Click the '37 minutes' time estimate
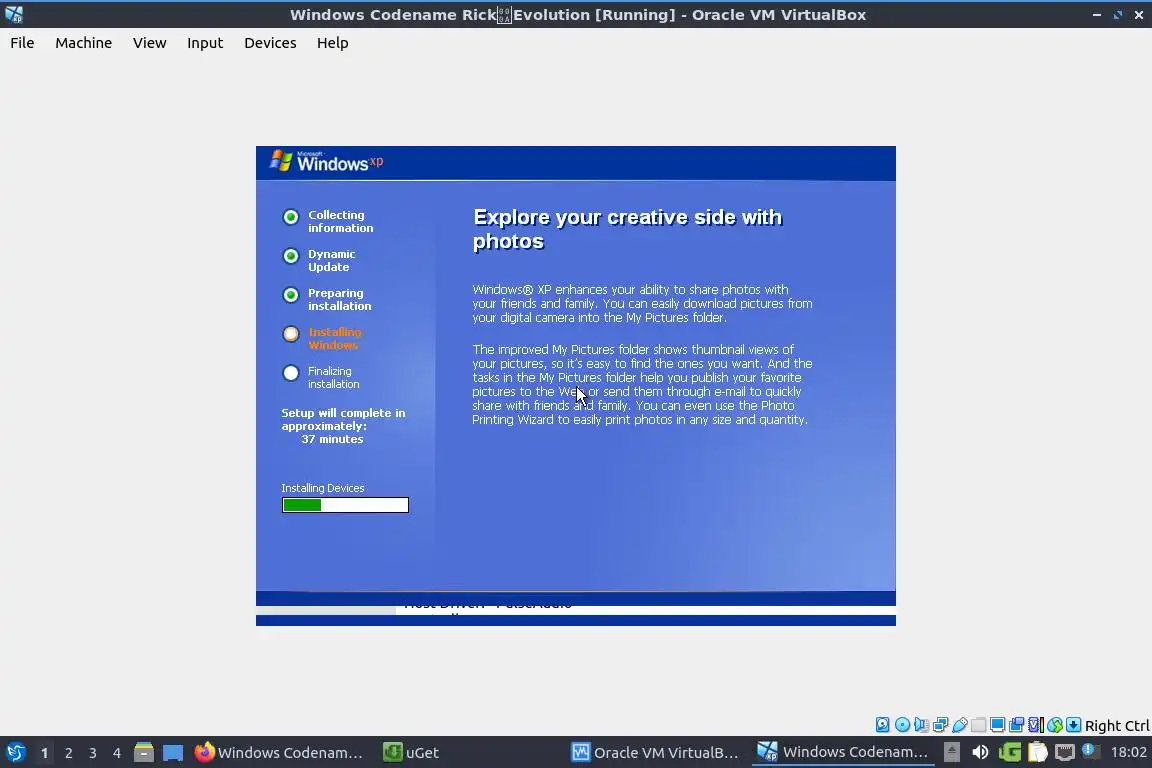The height and width of the screenshot is (768, 1152). (332, 439)
